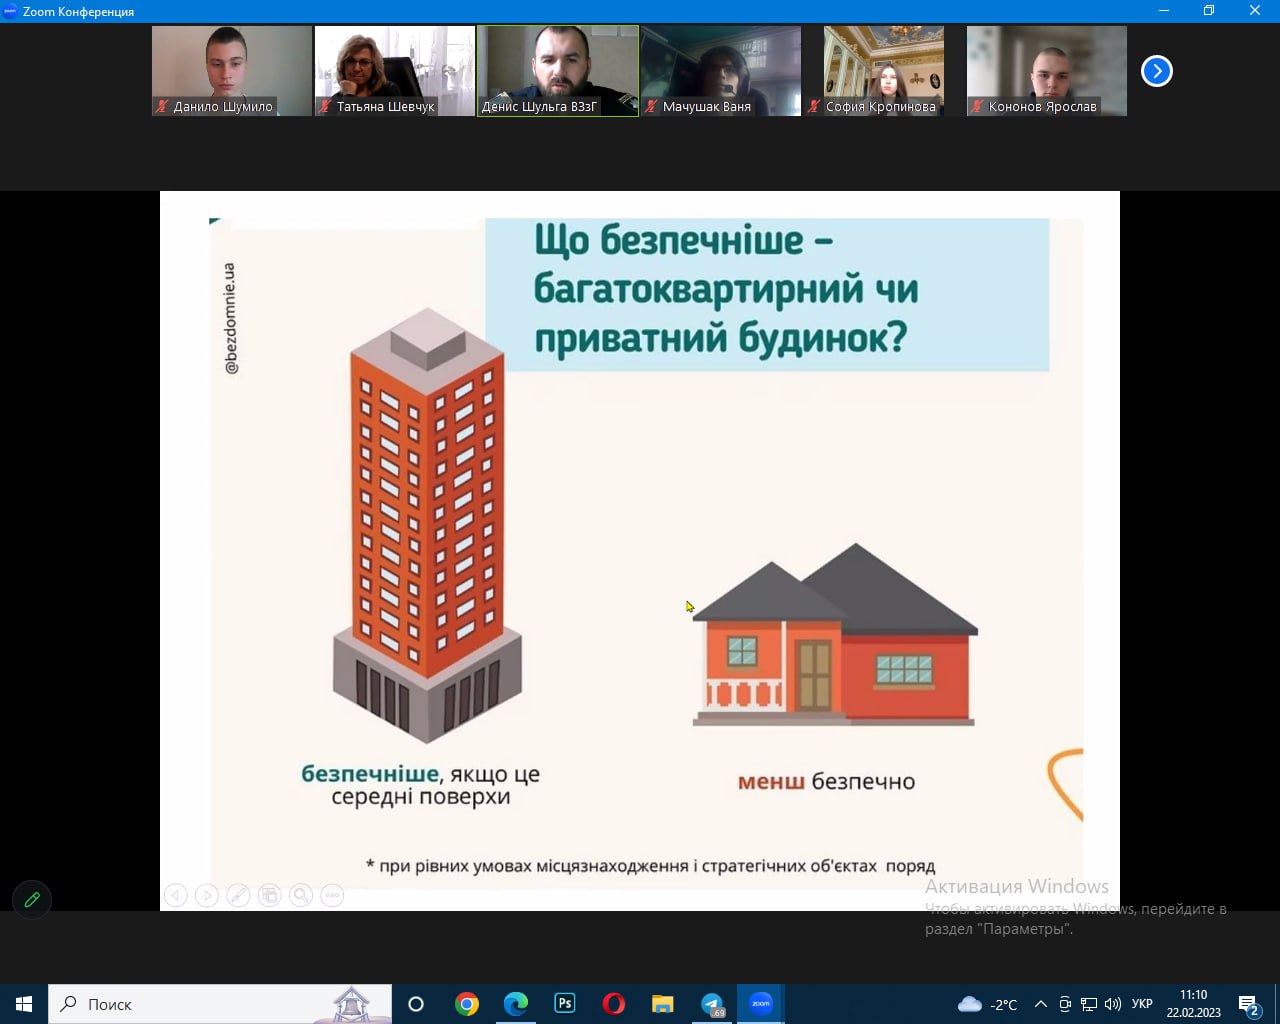Open the slide pen pointer tool
Image resolution: width=1280 pixels, height=1024 pixels.
point(238,895)
